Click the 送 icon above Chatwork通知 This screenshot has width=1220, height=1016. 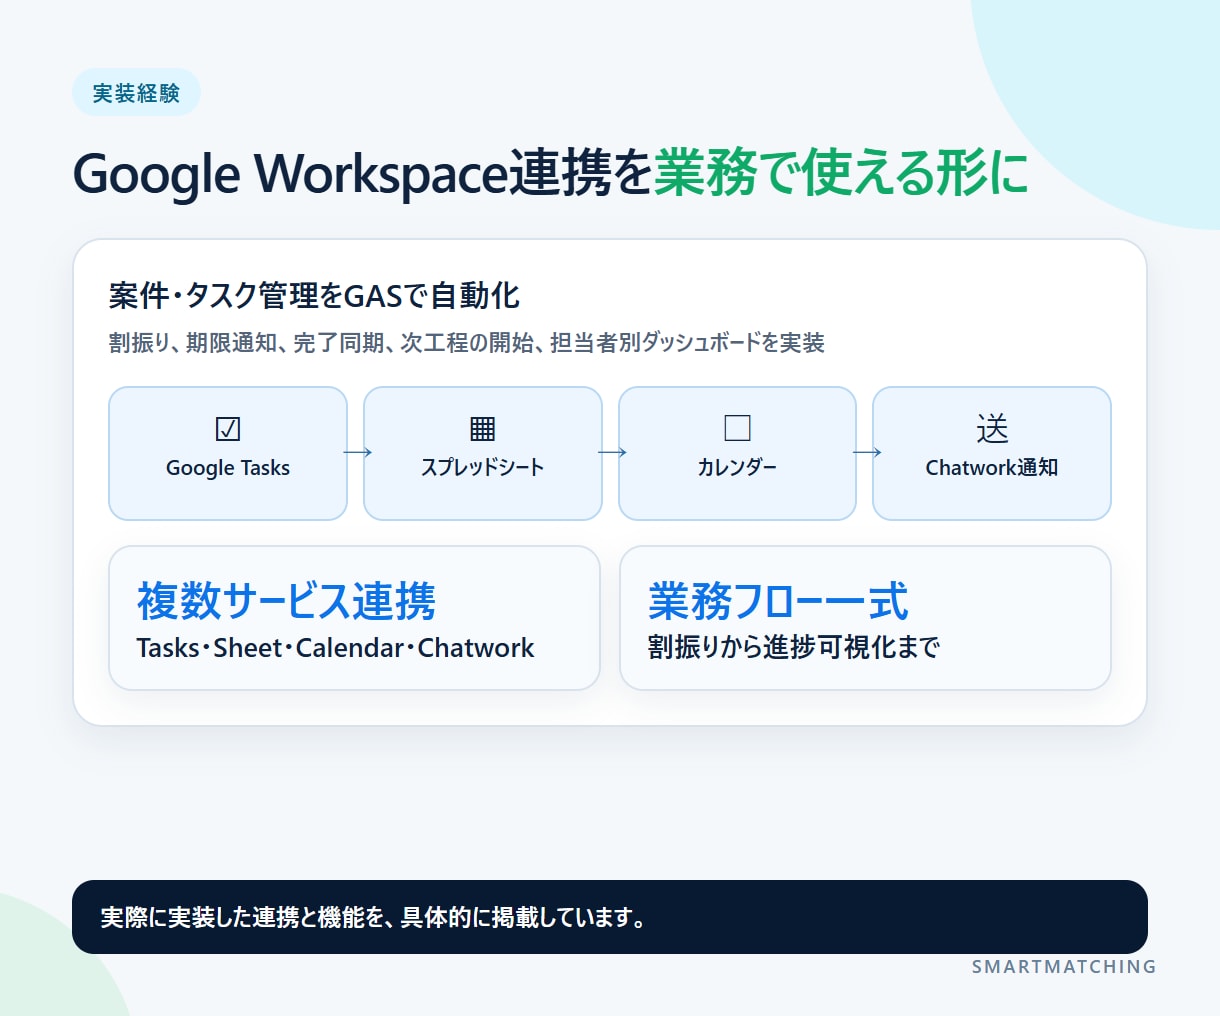992,429
